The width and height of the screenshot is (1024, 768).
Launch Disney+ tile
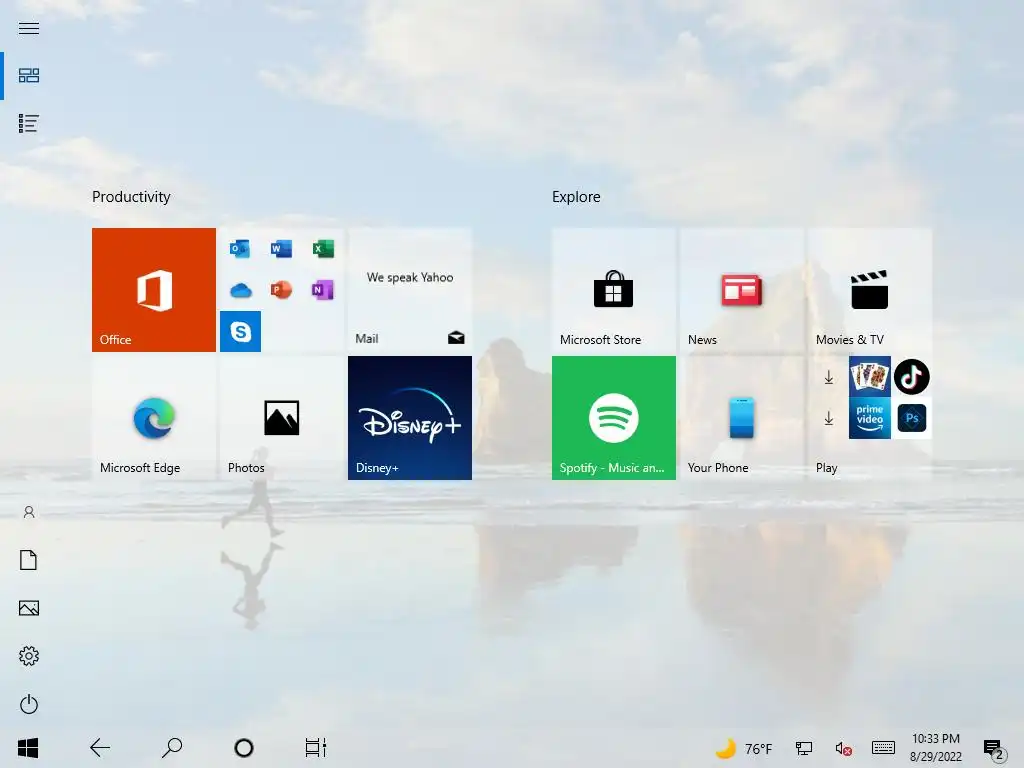(409, 417)
